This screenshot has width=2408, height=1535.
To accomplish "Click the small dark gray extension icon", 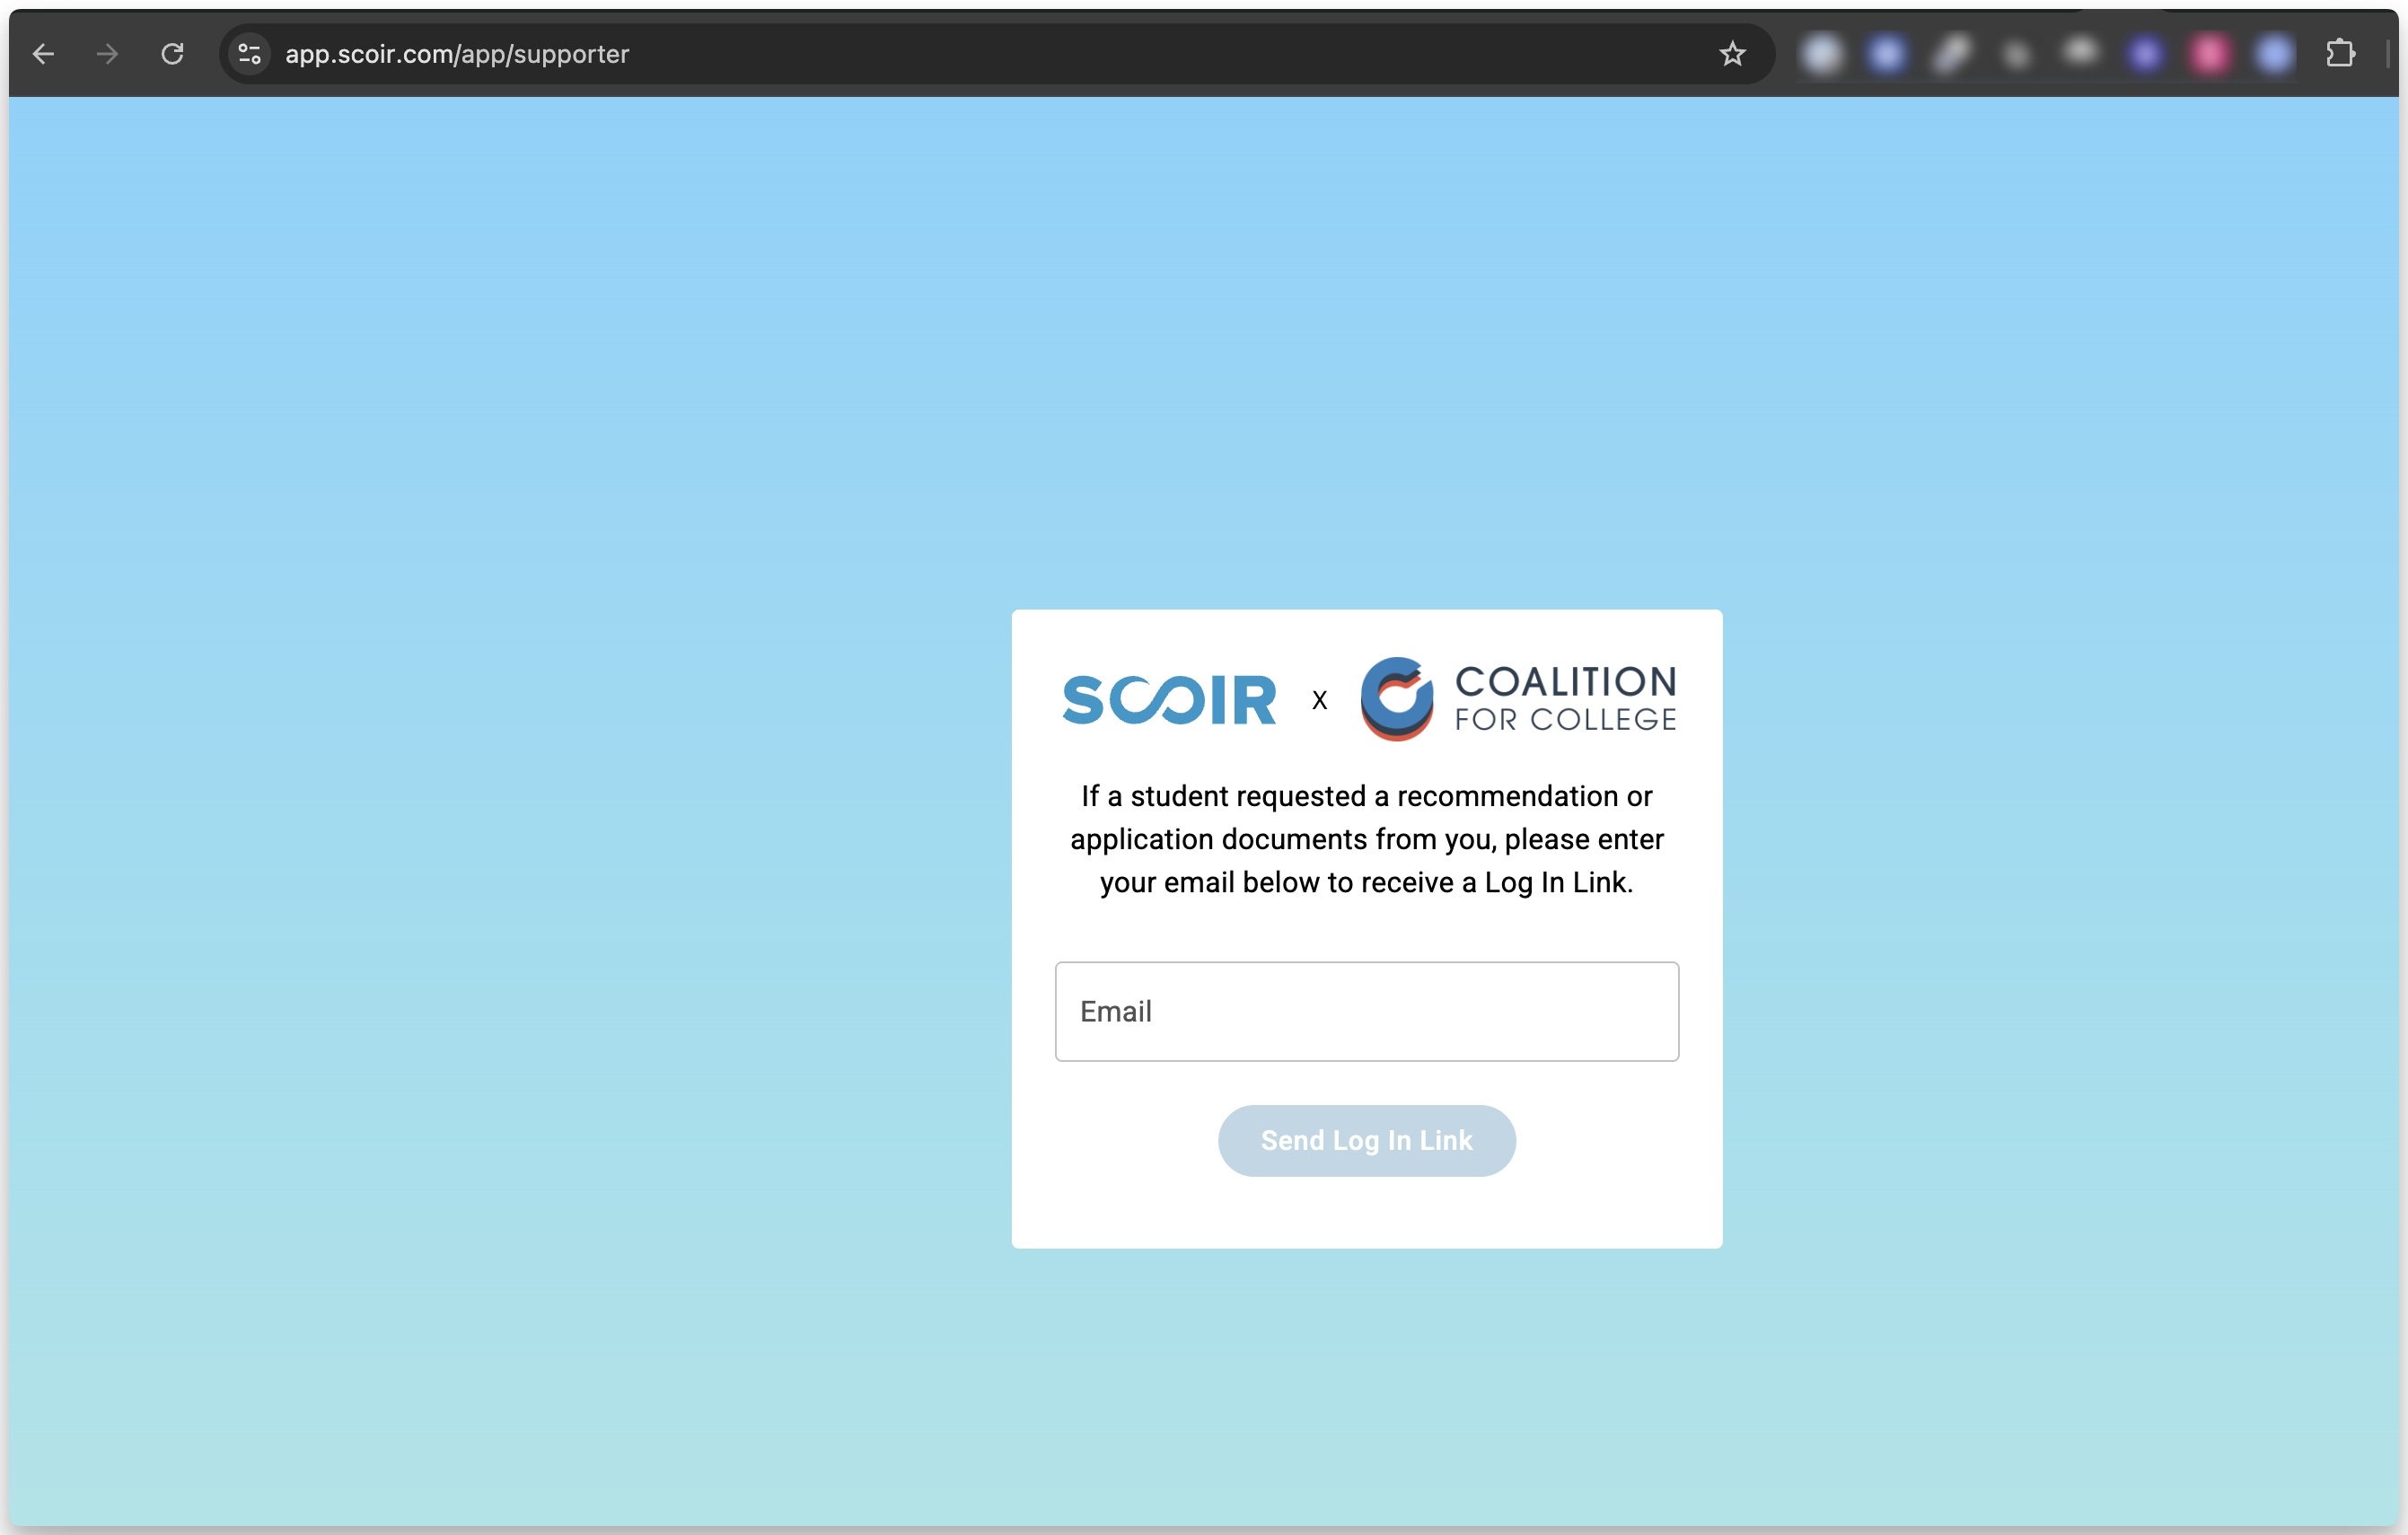I will click(x=2017, y=56).
